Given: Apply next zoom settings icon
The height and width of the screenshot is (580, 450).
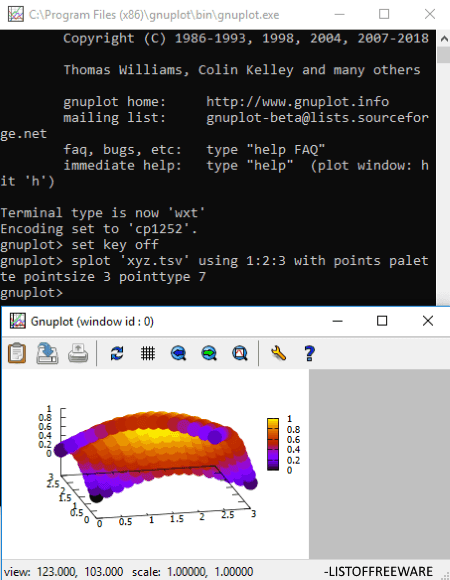Looking at the screenshot, I should (x=209, y=353).
